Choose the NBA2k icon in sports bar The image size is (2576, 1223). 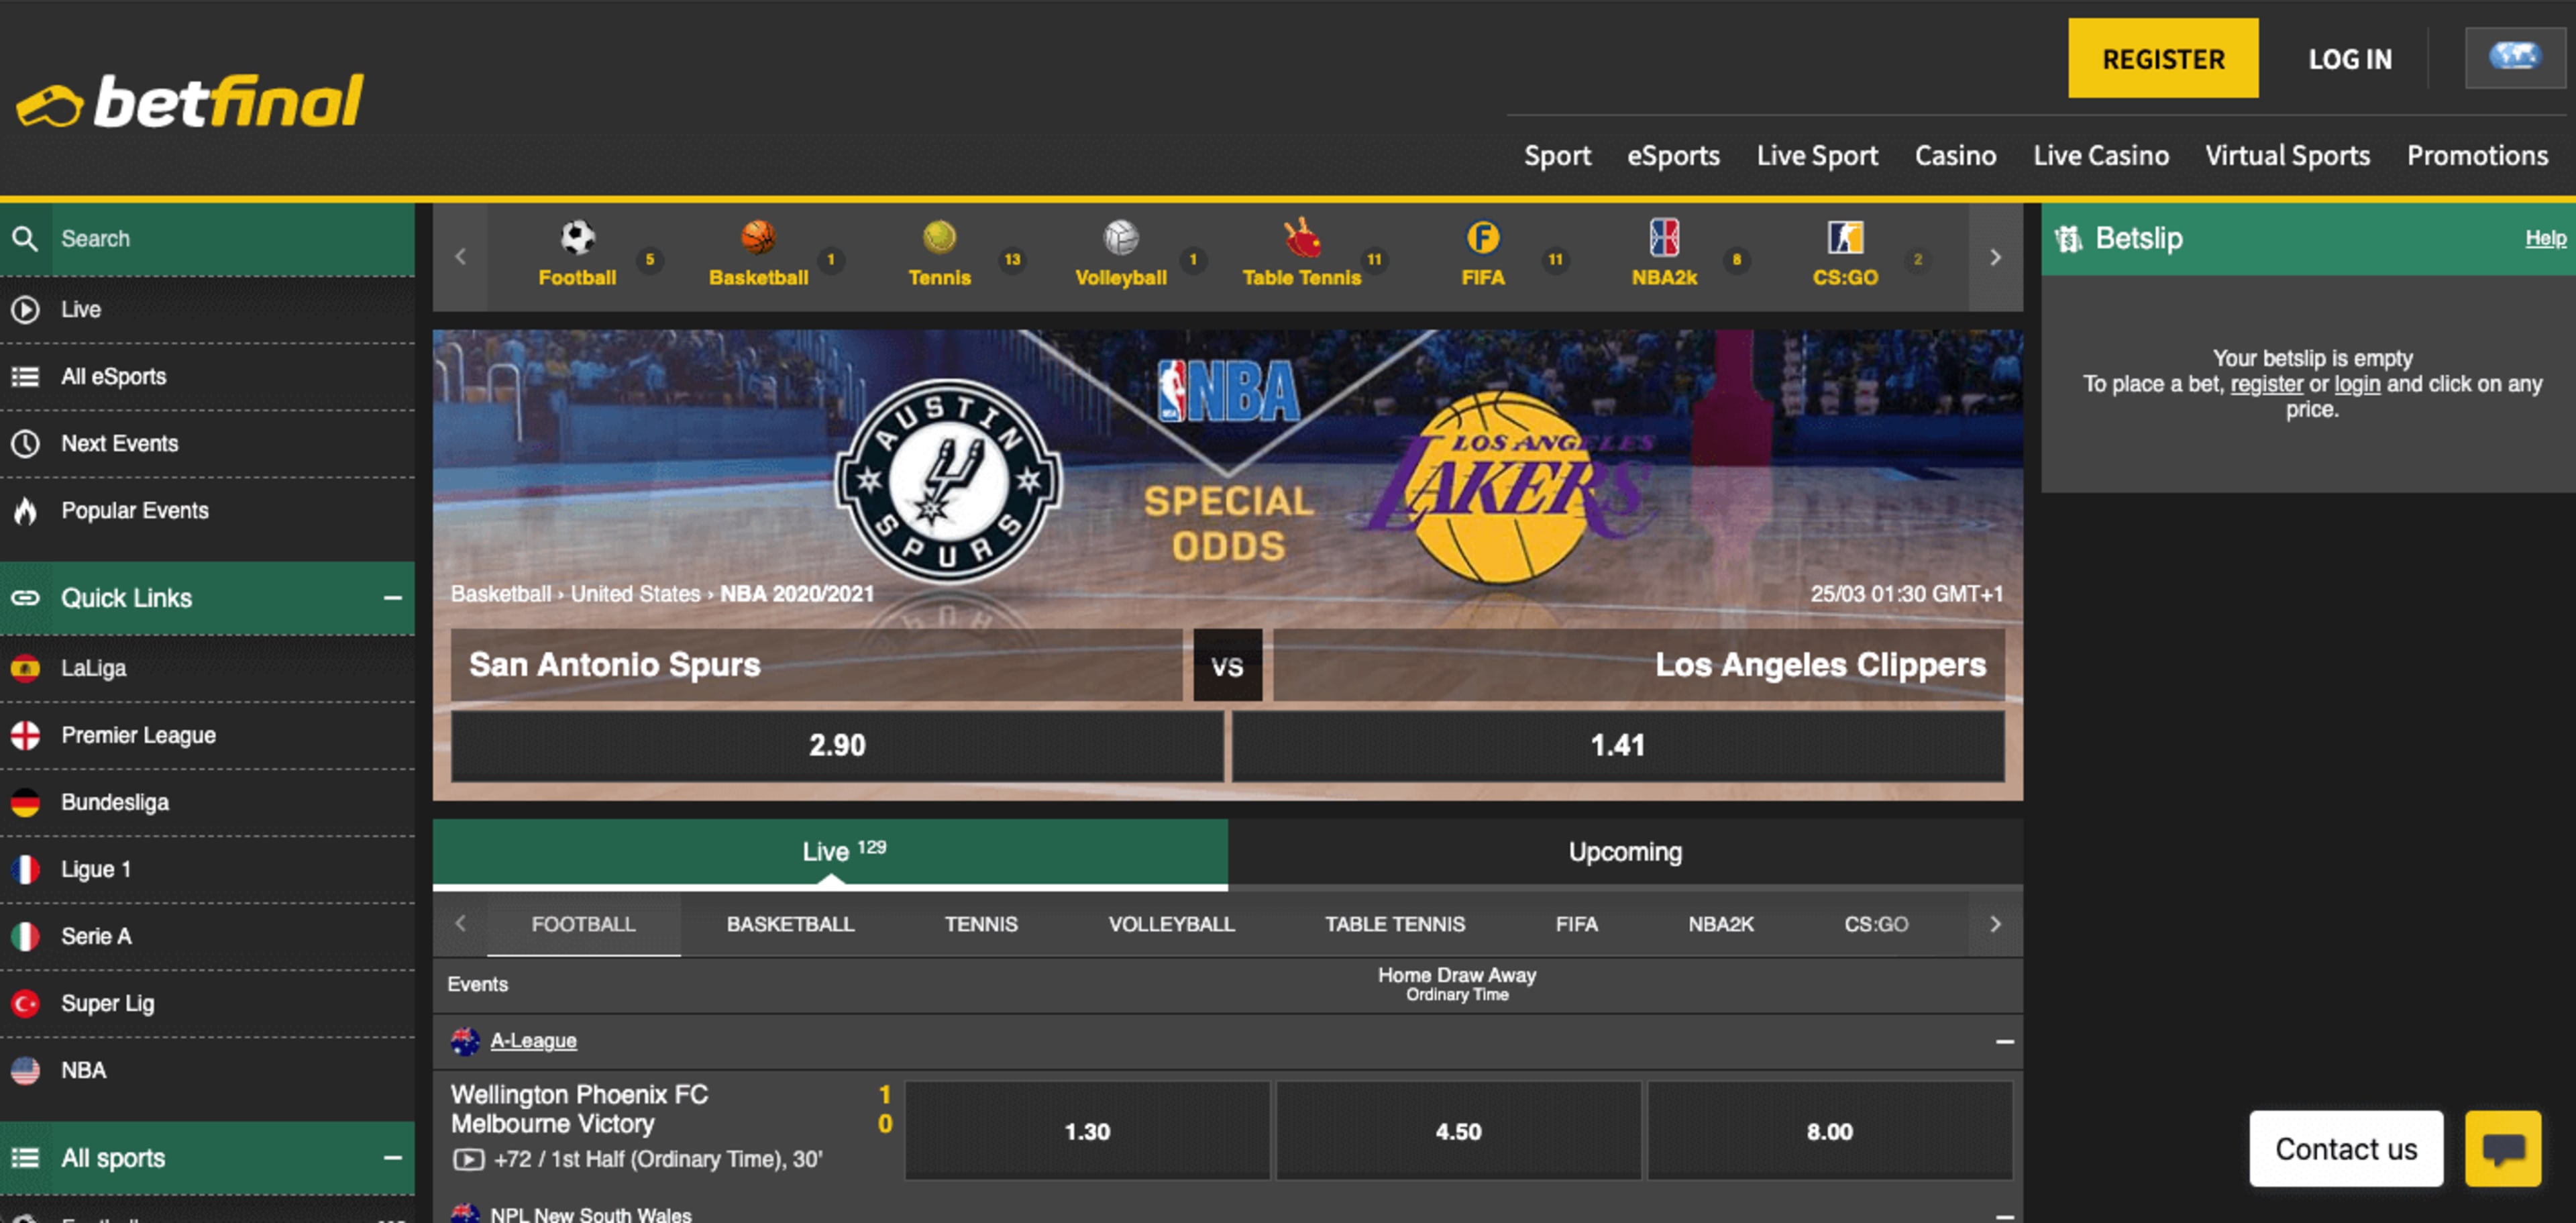click(1663, 238)
